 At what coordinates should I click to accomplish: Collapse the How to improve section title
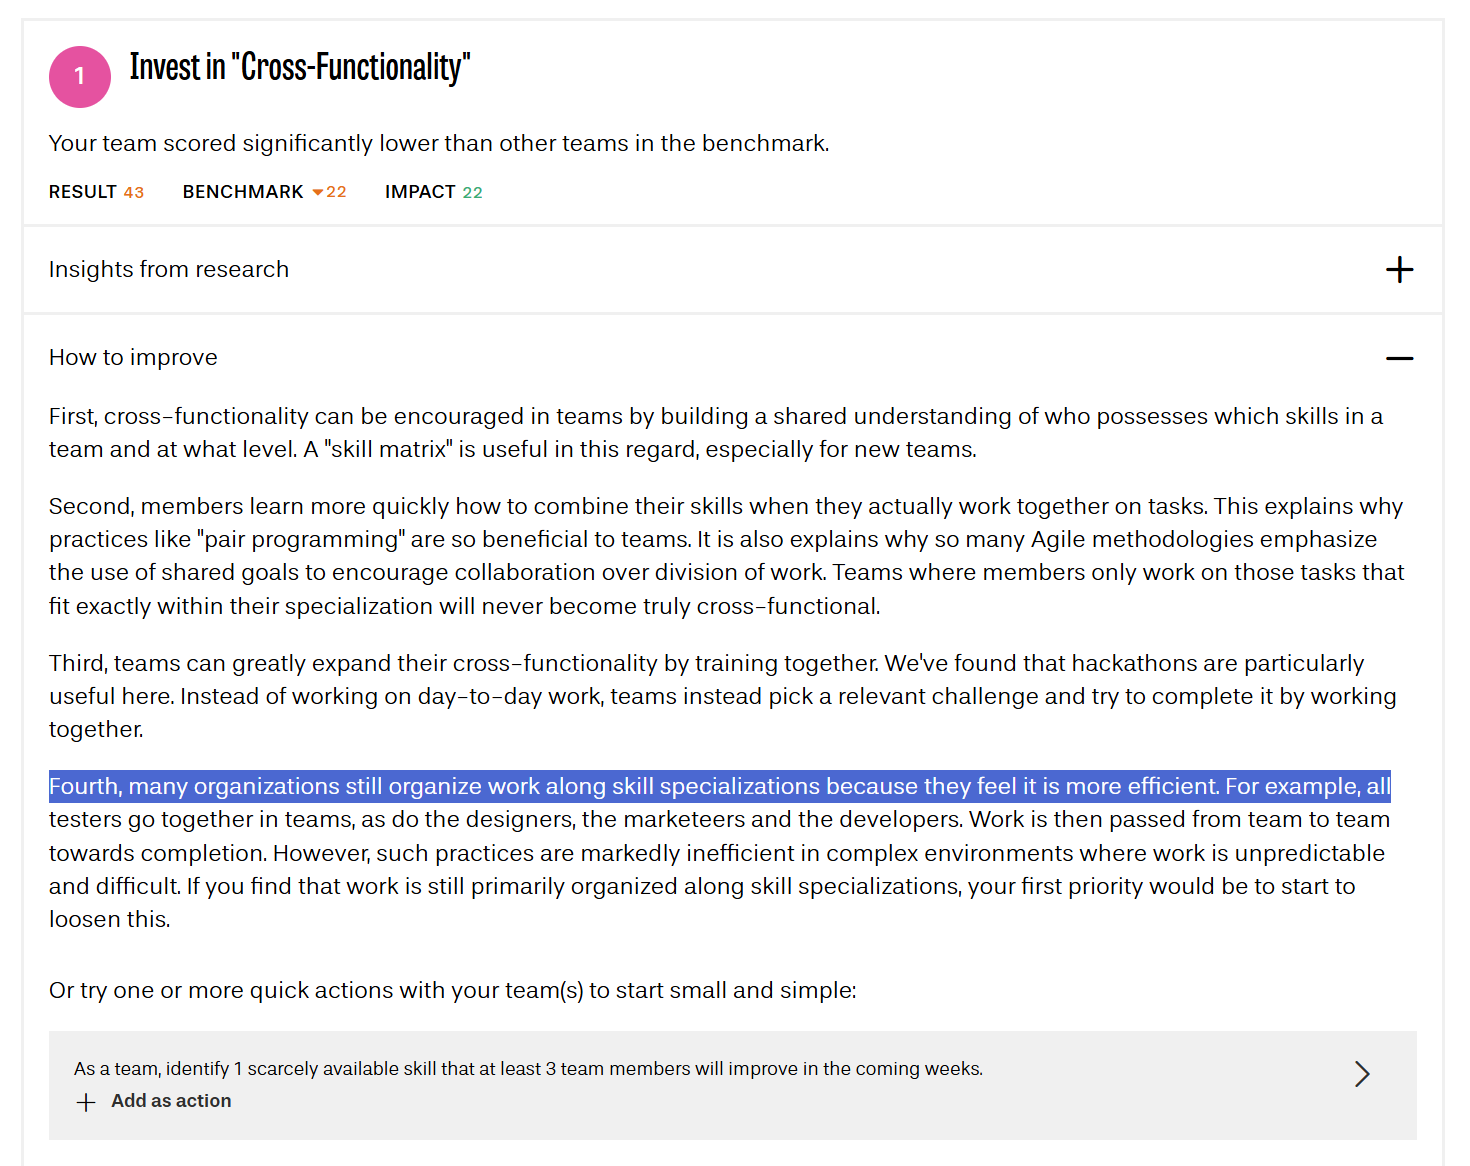(x=133, y=358)
